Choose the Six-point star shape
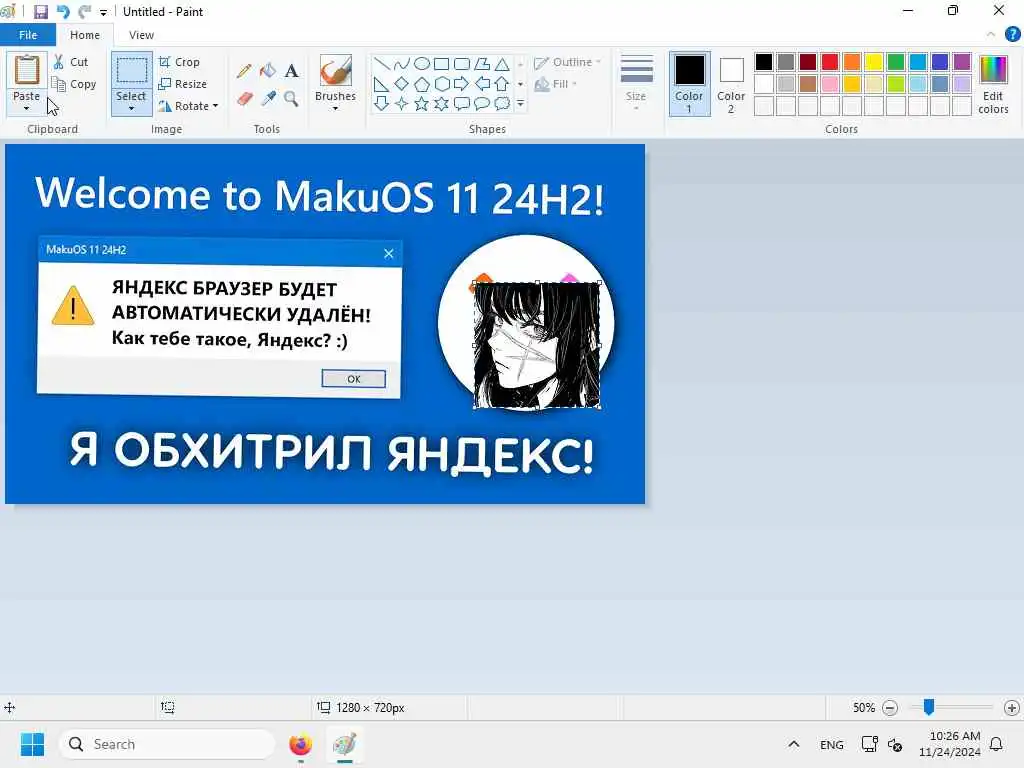 (x=441, y=103)
